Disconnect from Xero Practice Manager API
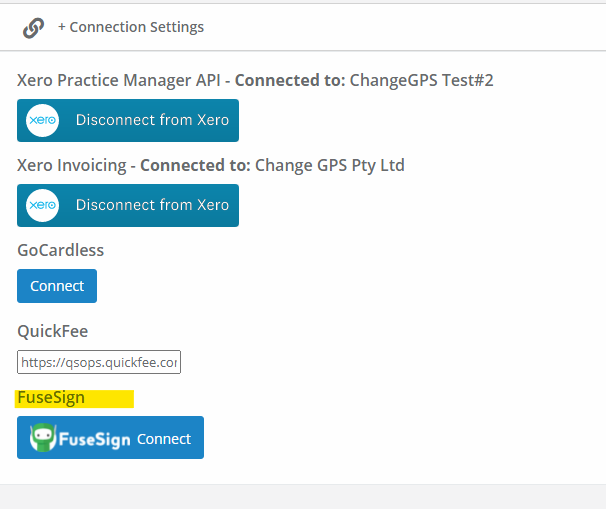The width and height of the screenshot is (606, 509). pyautogui.click(x=128, y=120)
